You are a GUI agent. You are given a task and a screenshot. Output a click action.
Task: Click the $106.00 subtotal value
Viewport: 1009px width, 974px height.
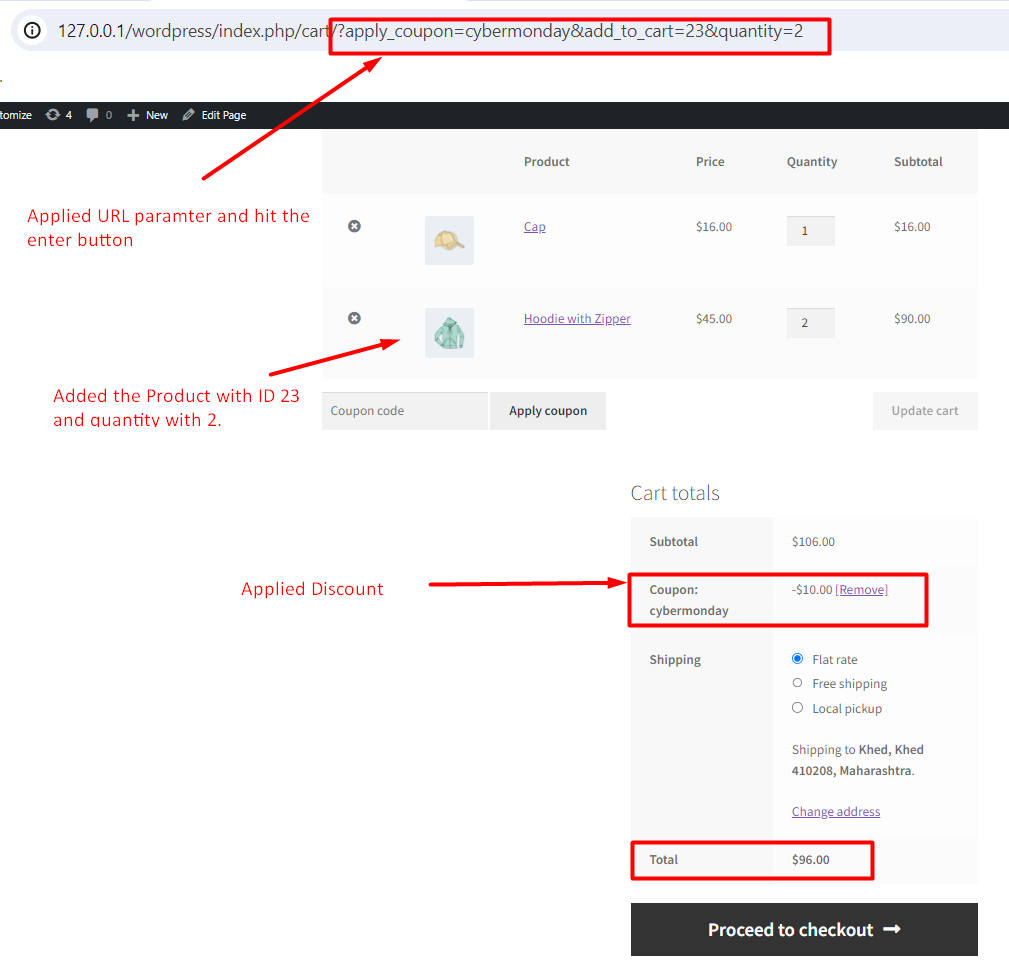click(813, 542)
